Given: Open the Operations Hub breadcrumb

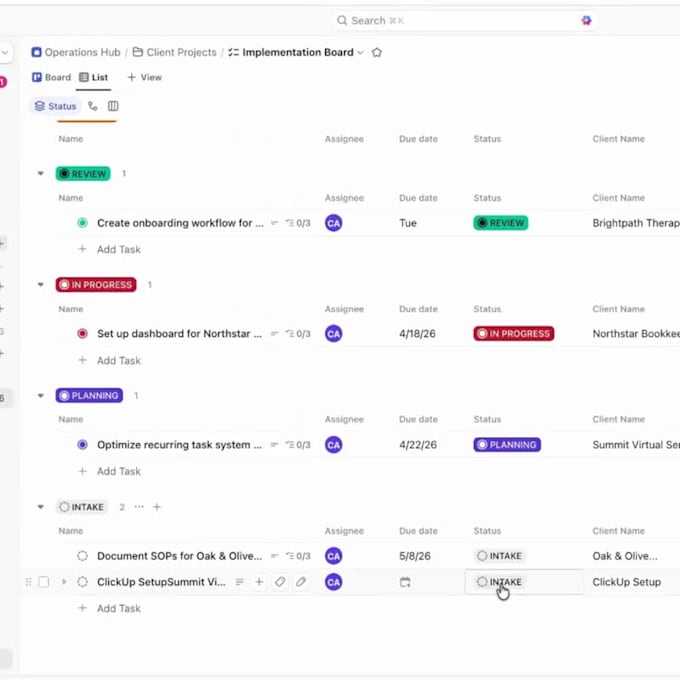Looking at the screenshot, I should [82, 52].
